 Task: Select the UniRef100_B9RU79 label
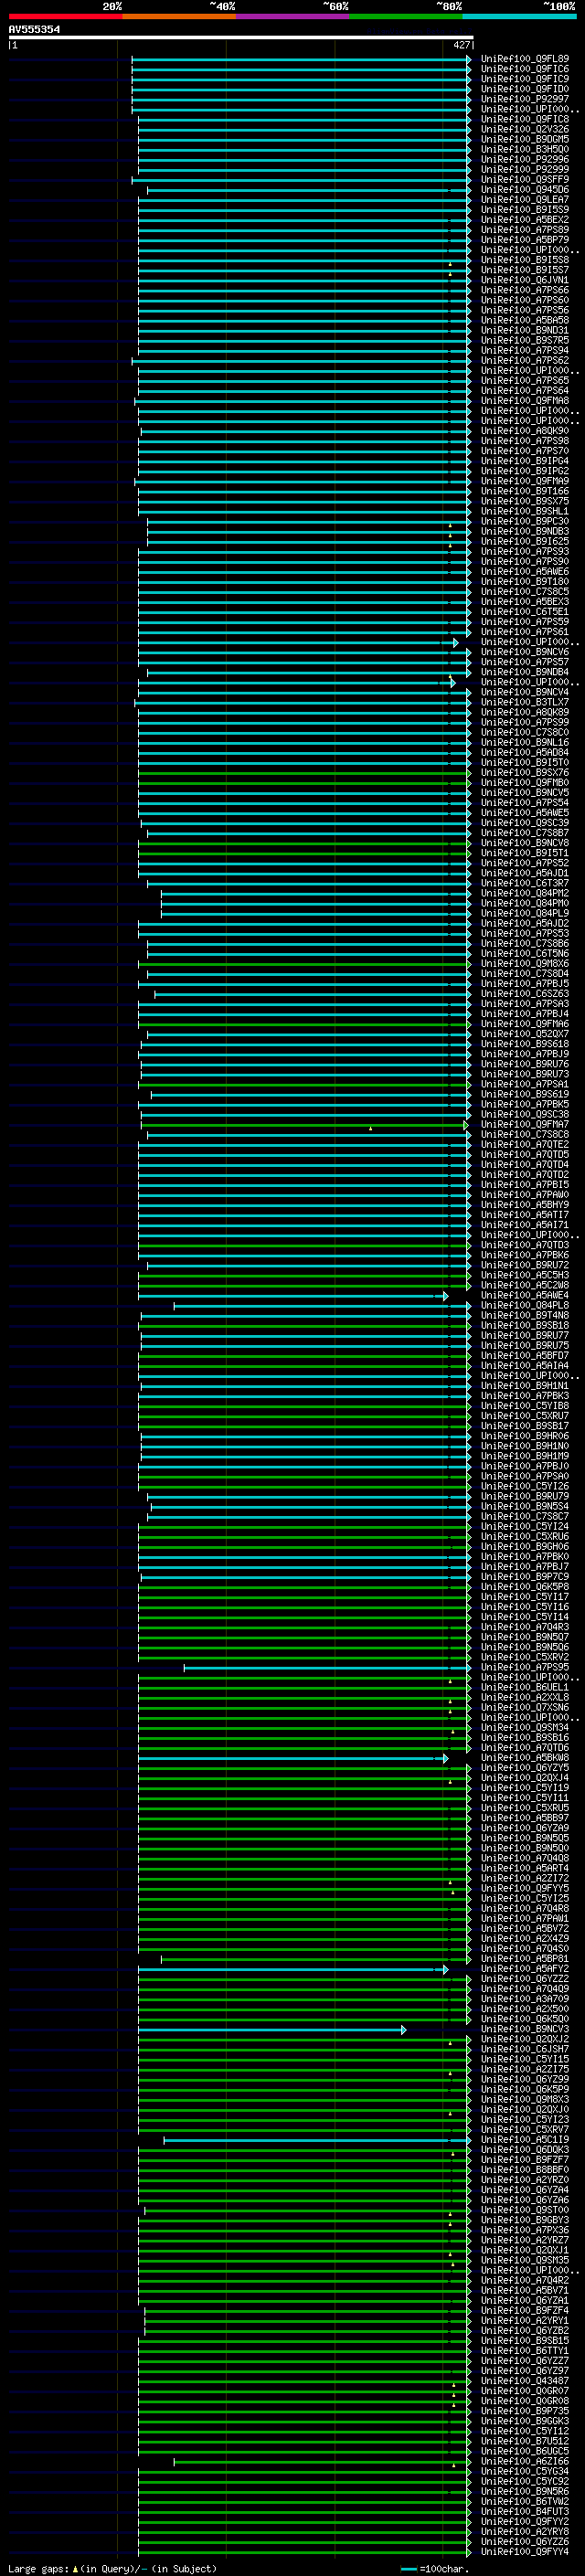point(524,1496)
